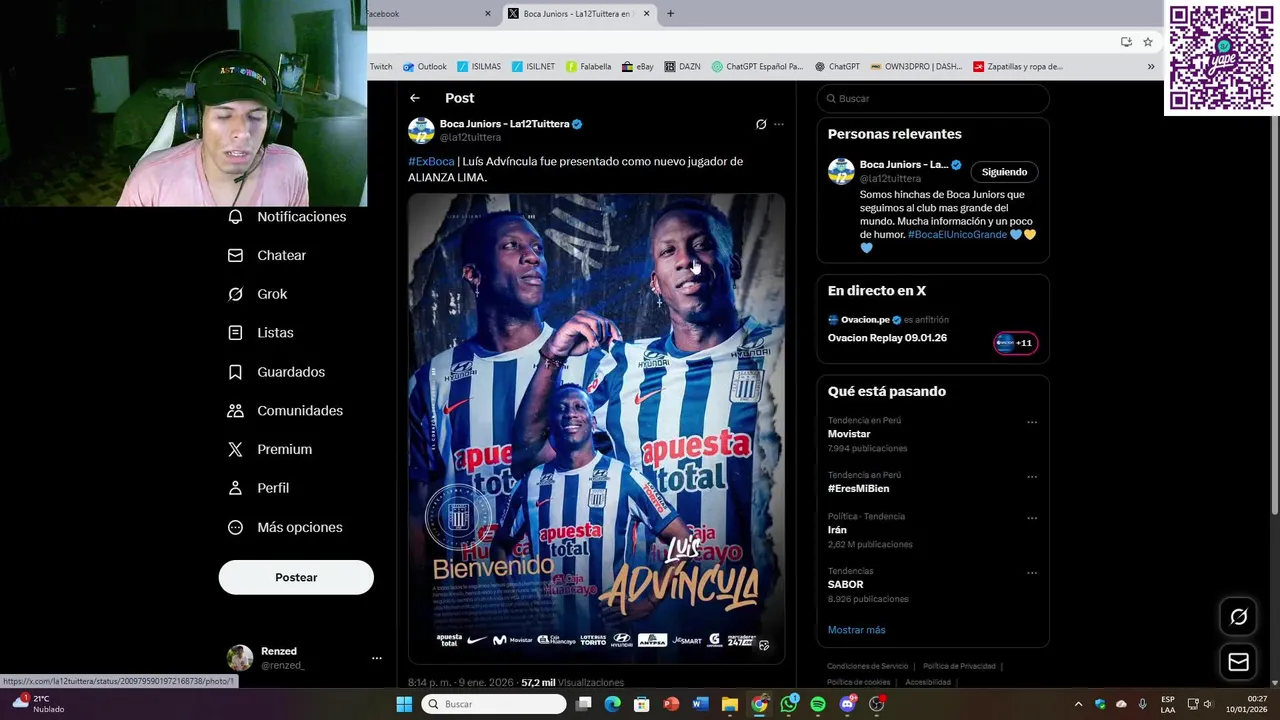Image resolution: width=1280 pixels, height=720 pixels.
Task: Open Grok in the sidebar
Action: click(x=257, y=294)
